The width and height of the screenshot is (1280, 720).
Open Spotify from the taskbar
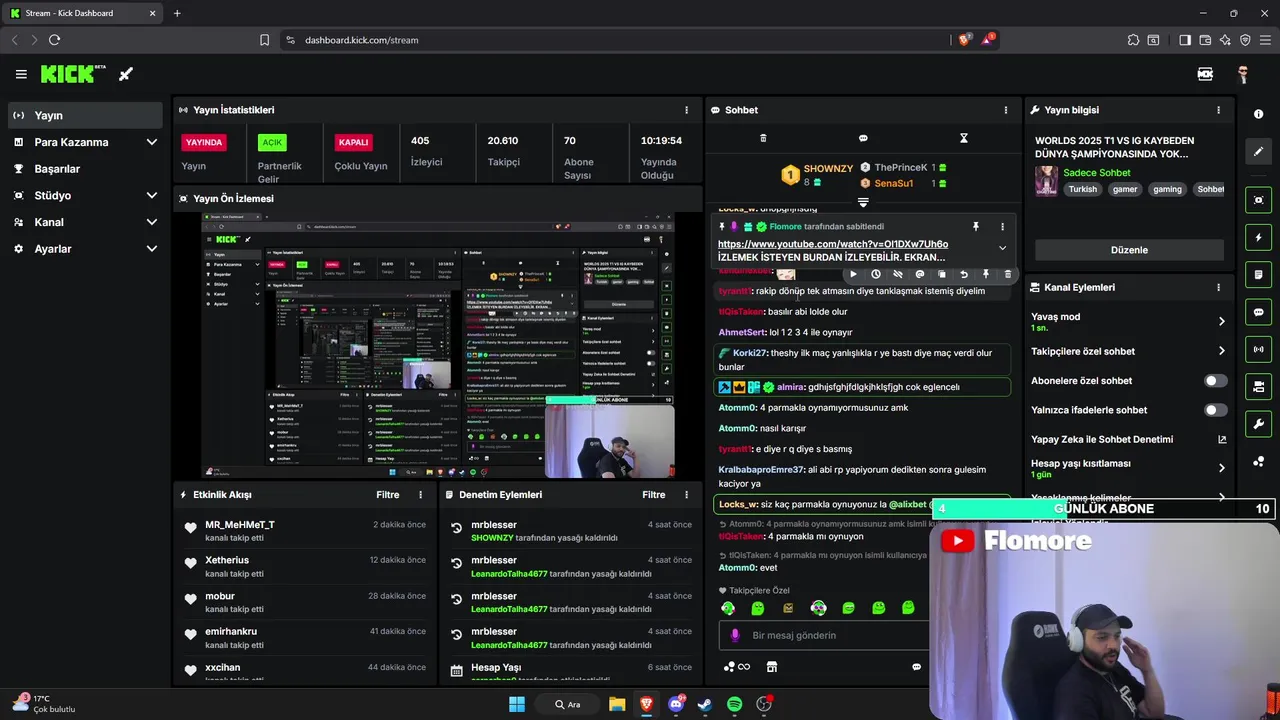click(735, 705)
